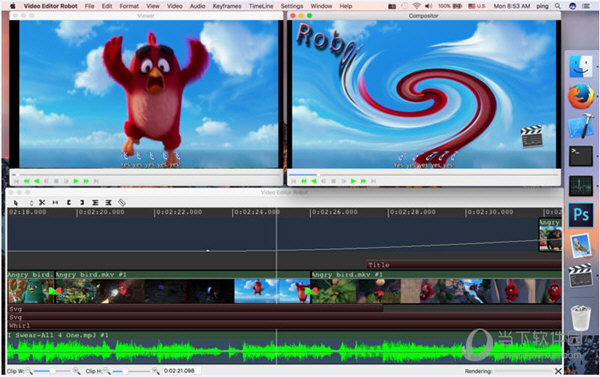
Task: Open Photoshop from the dock
Action: 580,215
